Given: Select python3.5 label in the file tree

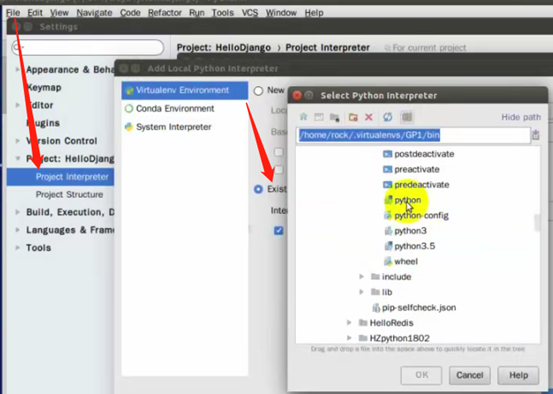Looking at the screenshot, I should click(x=414, y=246).
